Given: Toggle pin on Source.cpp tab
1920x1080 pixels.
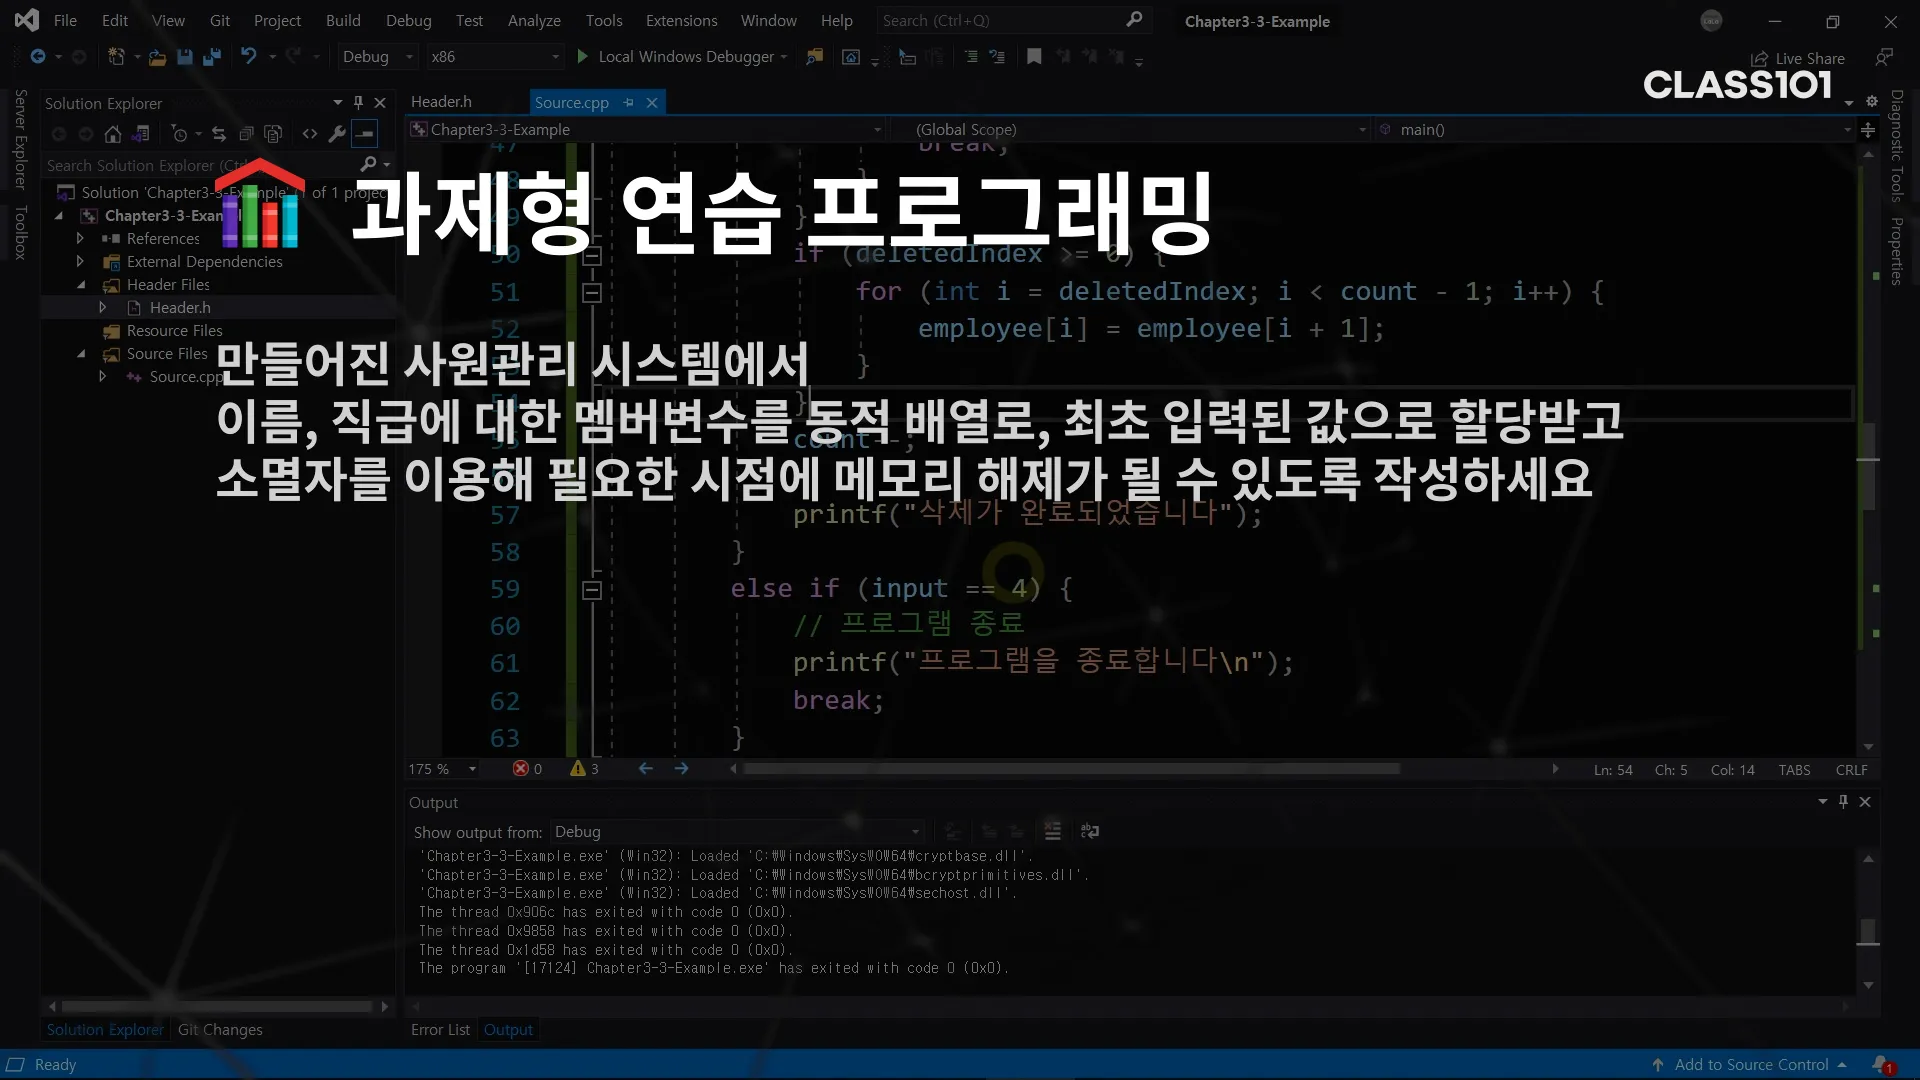Looking at the screenshot, I should tap(628, 102).
